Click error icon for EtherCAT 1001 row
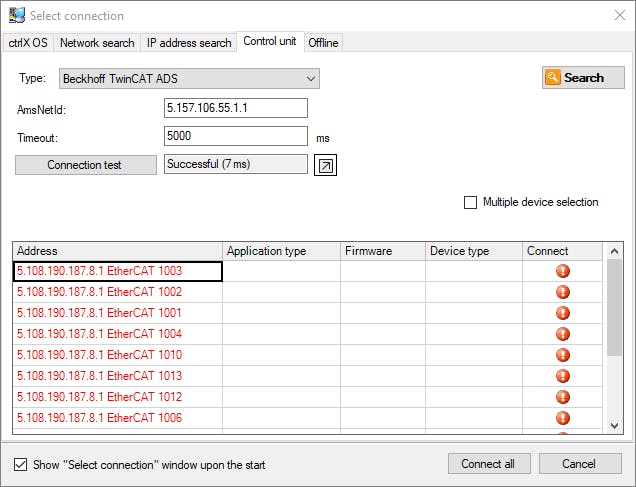Image resolution: width=636 pixels, height=487 pixels. 562,313
